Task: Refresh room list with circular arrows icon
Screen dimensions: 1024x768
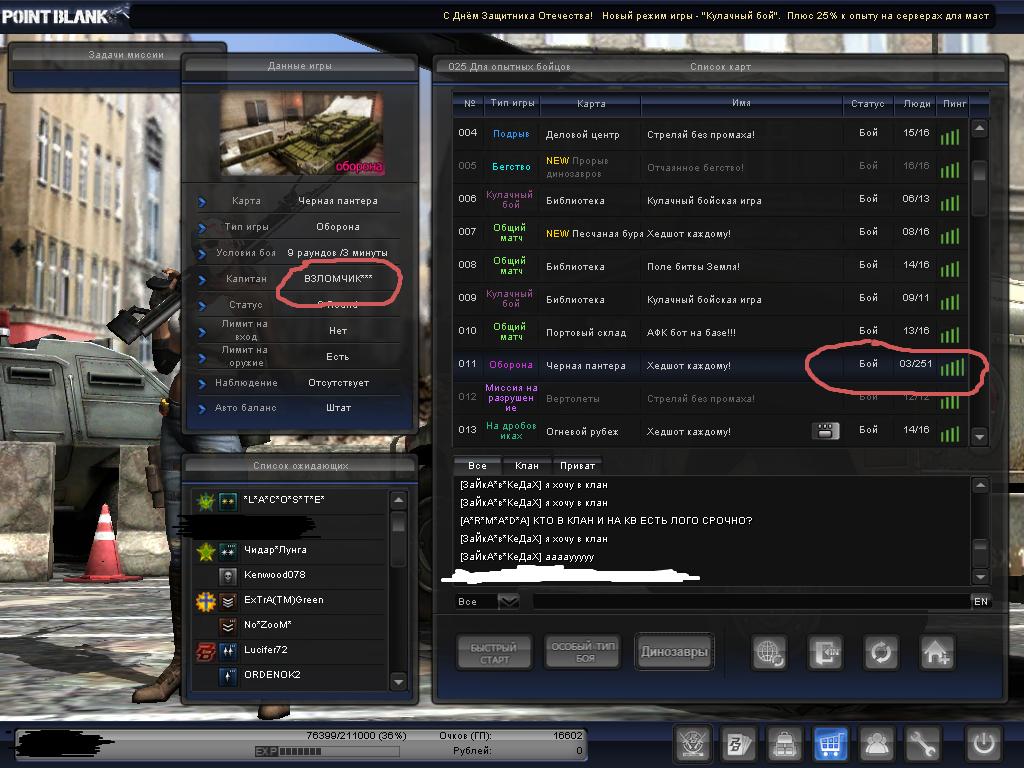Action: (x=881, y=652)
